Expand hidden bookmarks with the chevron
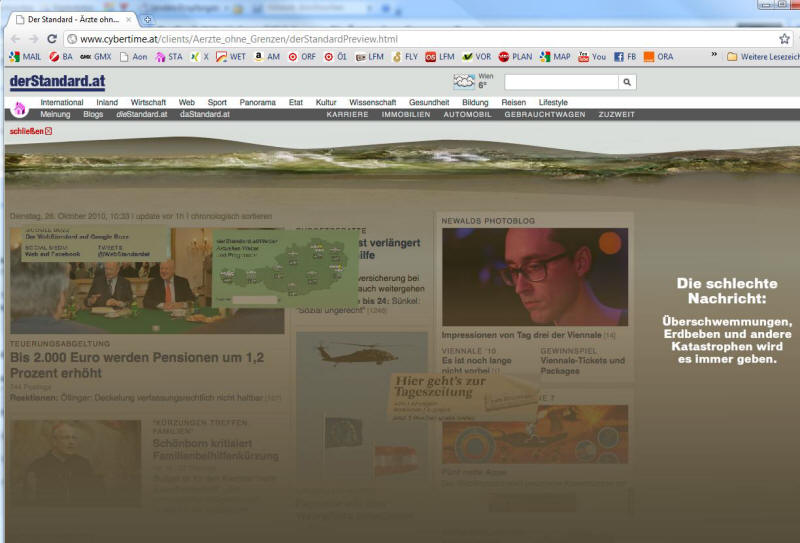Viewport: 800px width, 543px height. pos(714,54)
